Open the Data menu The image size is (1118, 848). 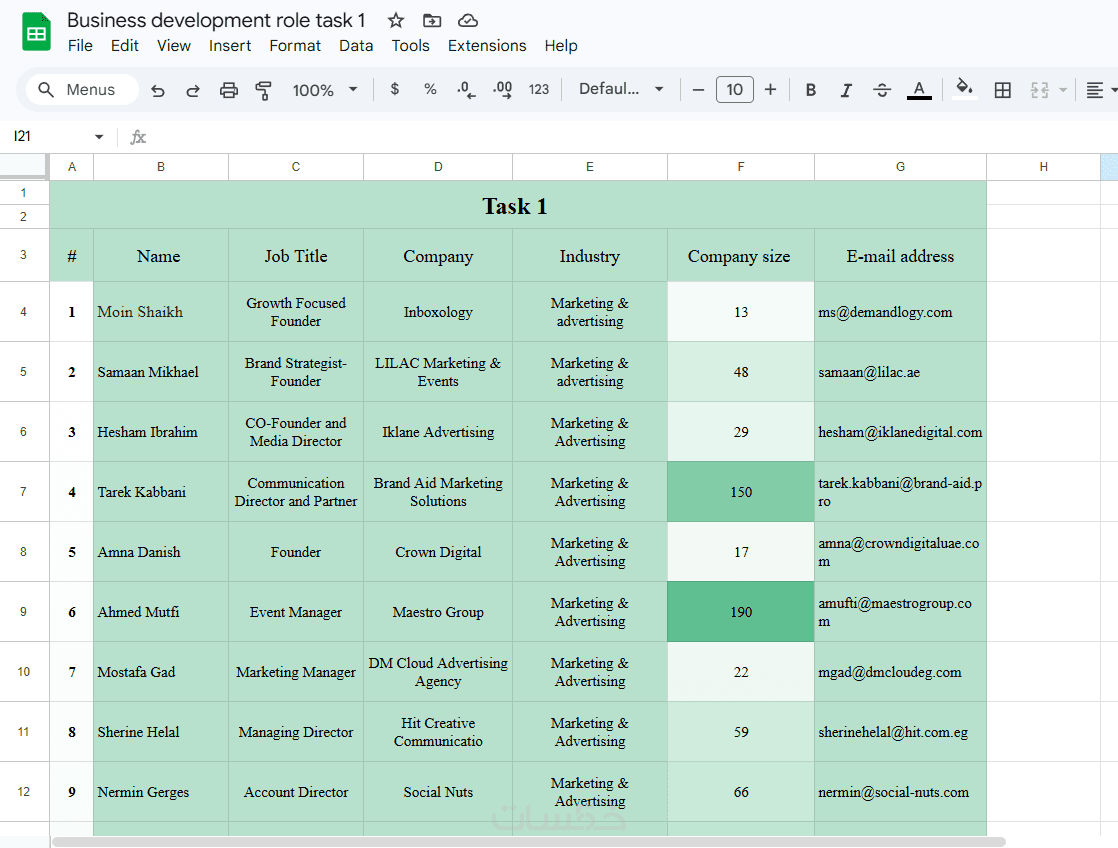(356, 46)
